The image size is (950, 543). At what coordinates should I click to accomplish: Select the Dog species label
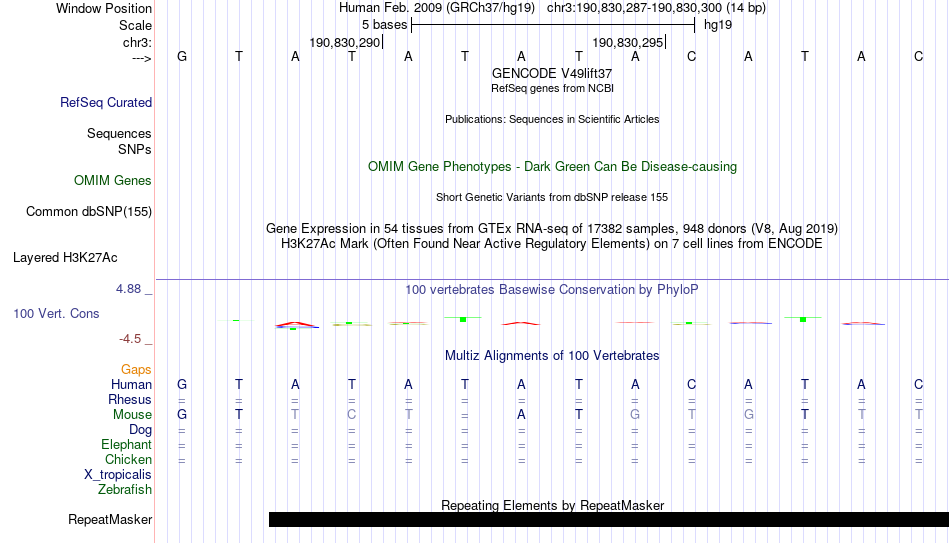click(140, 430)
